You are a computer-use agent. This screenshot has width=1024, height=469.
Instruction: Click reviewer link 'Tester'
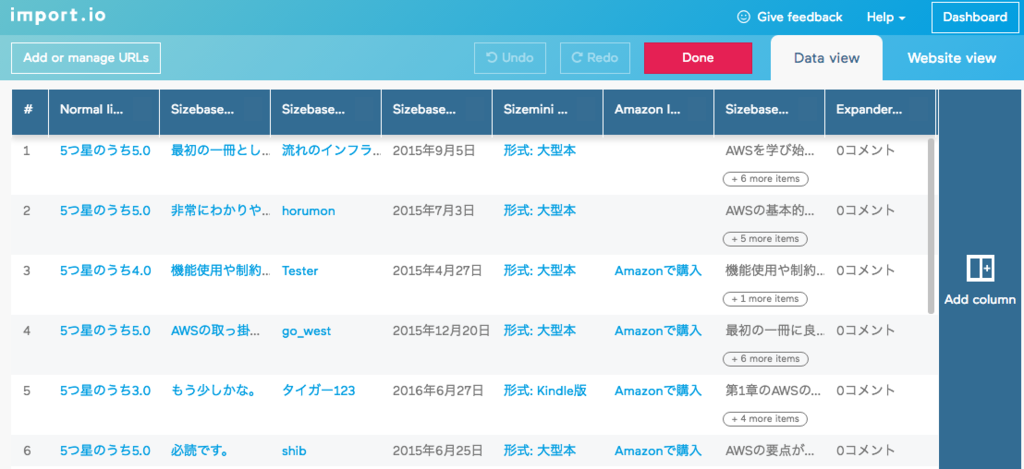[300, 271]
